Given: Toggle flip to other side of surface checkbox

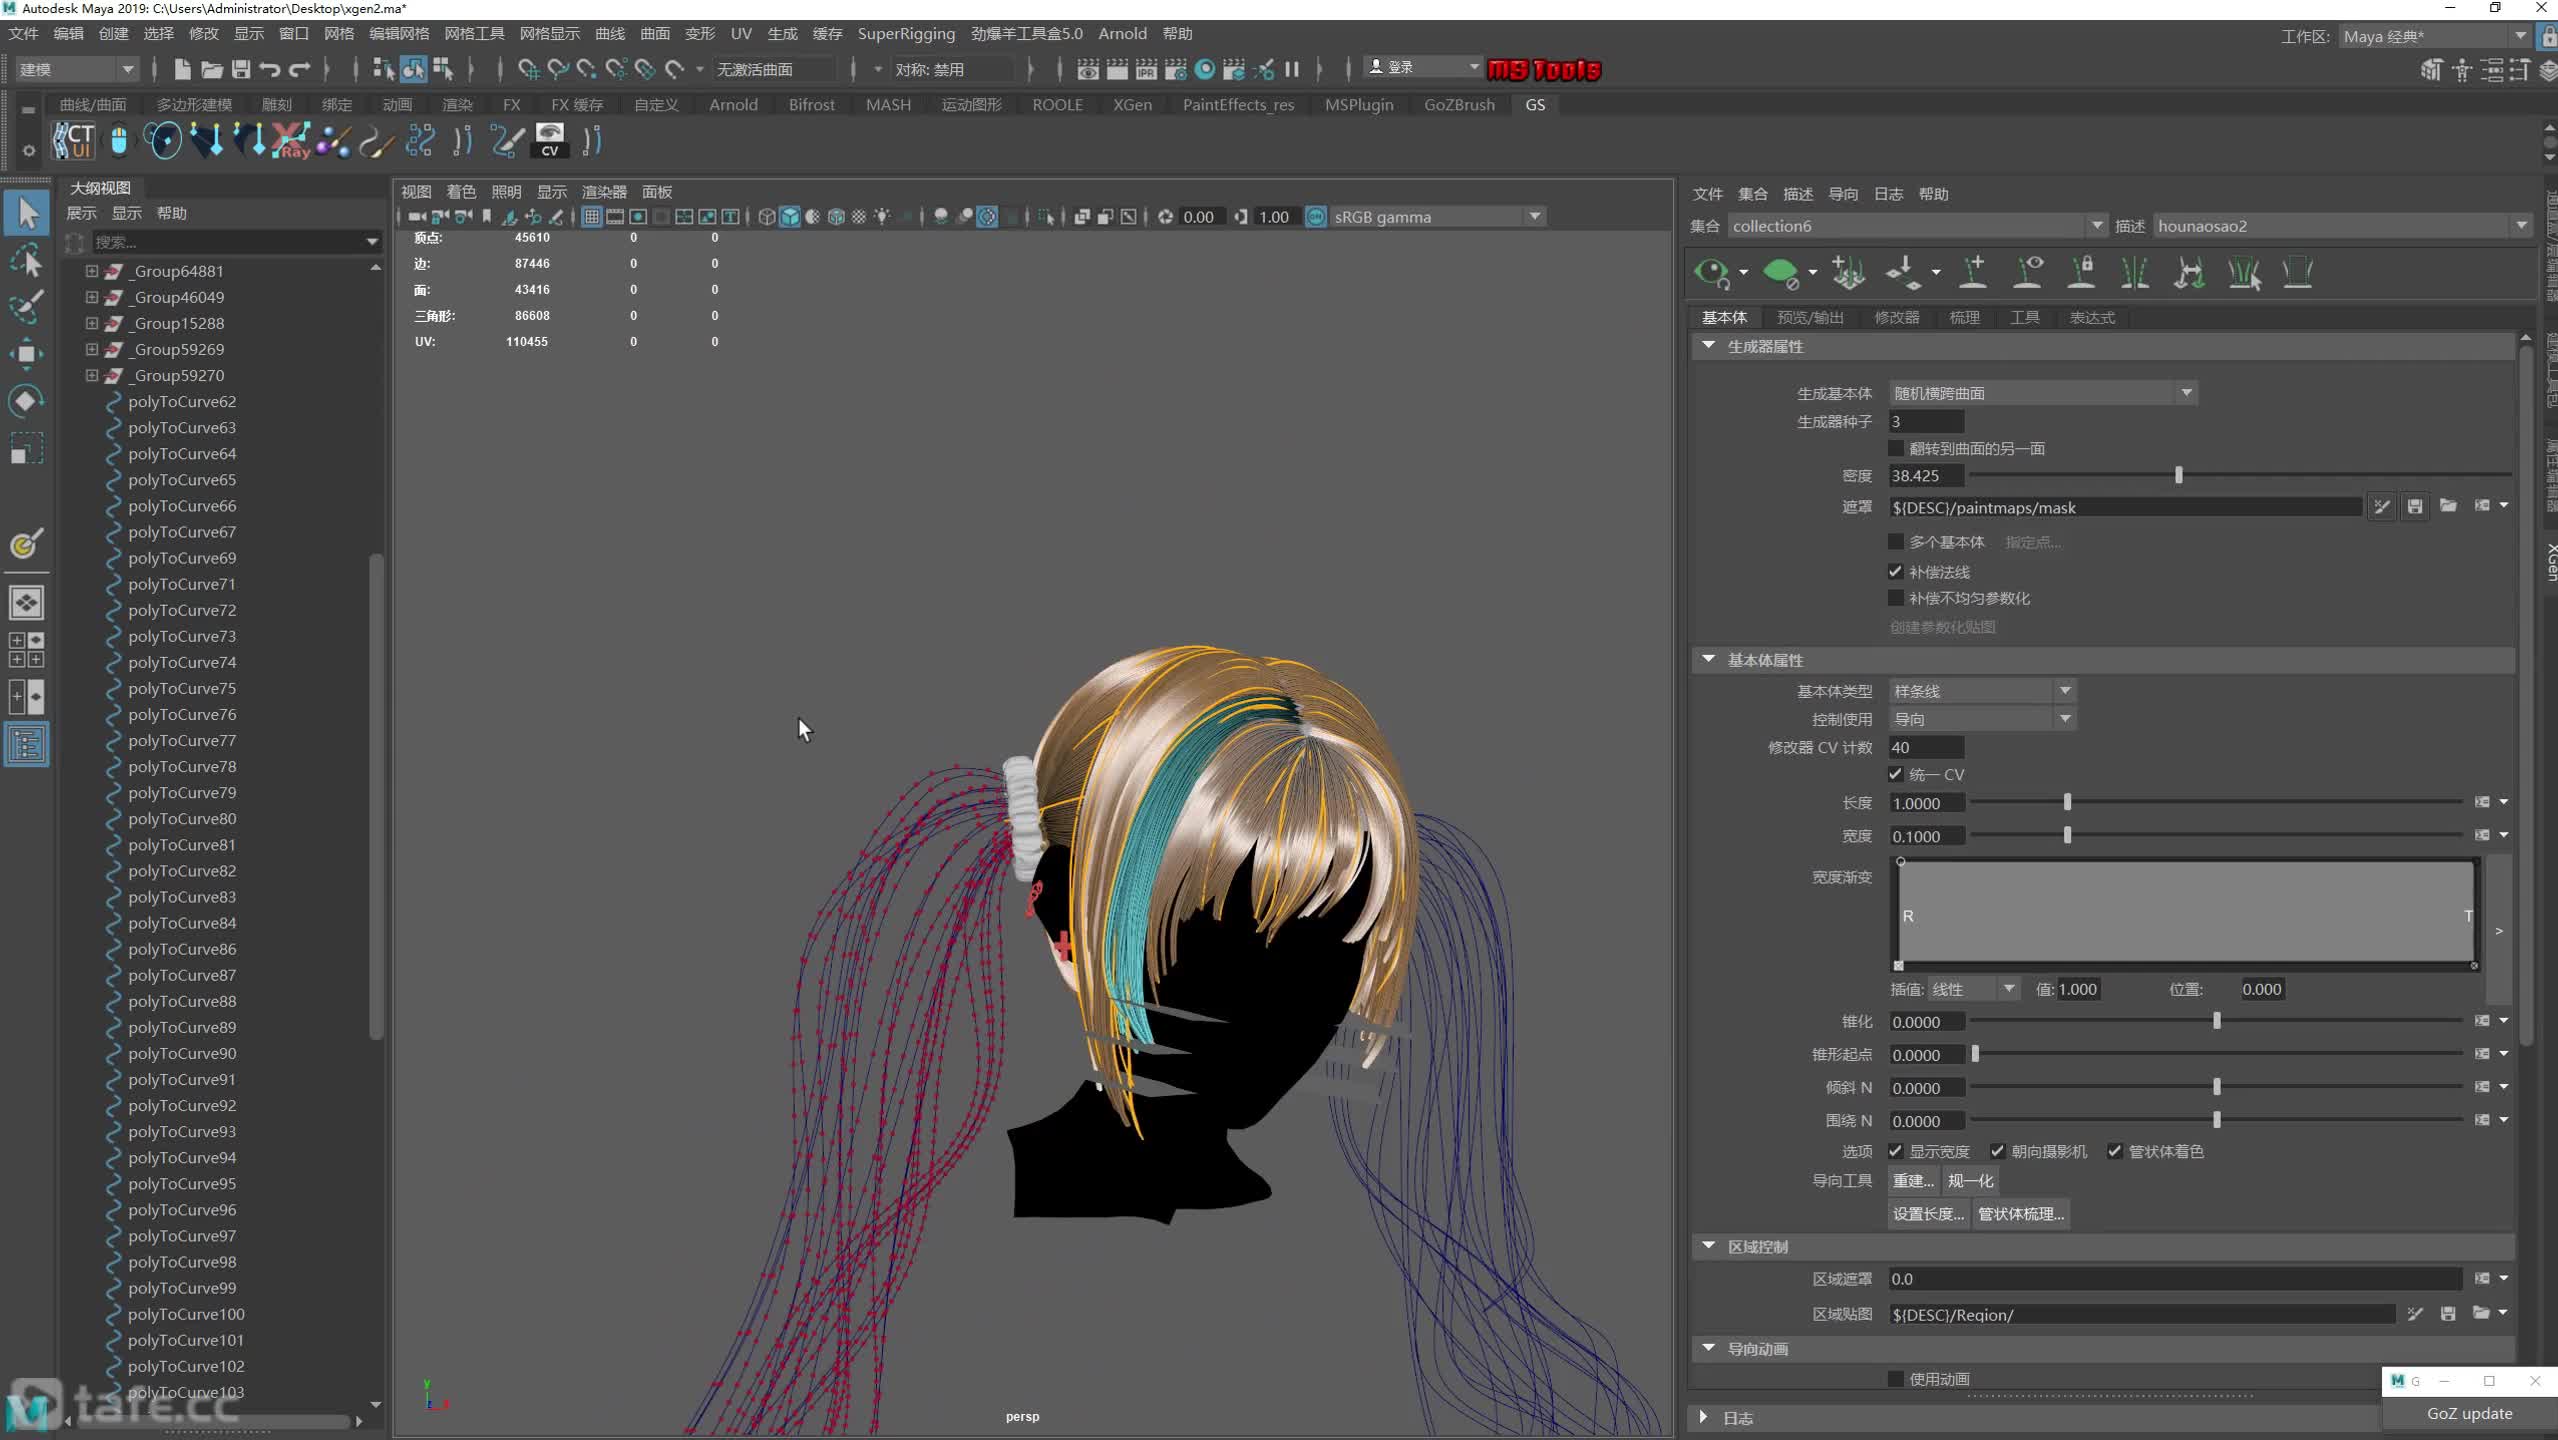Looking at the screenshot, I should 1895,448.
